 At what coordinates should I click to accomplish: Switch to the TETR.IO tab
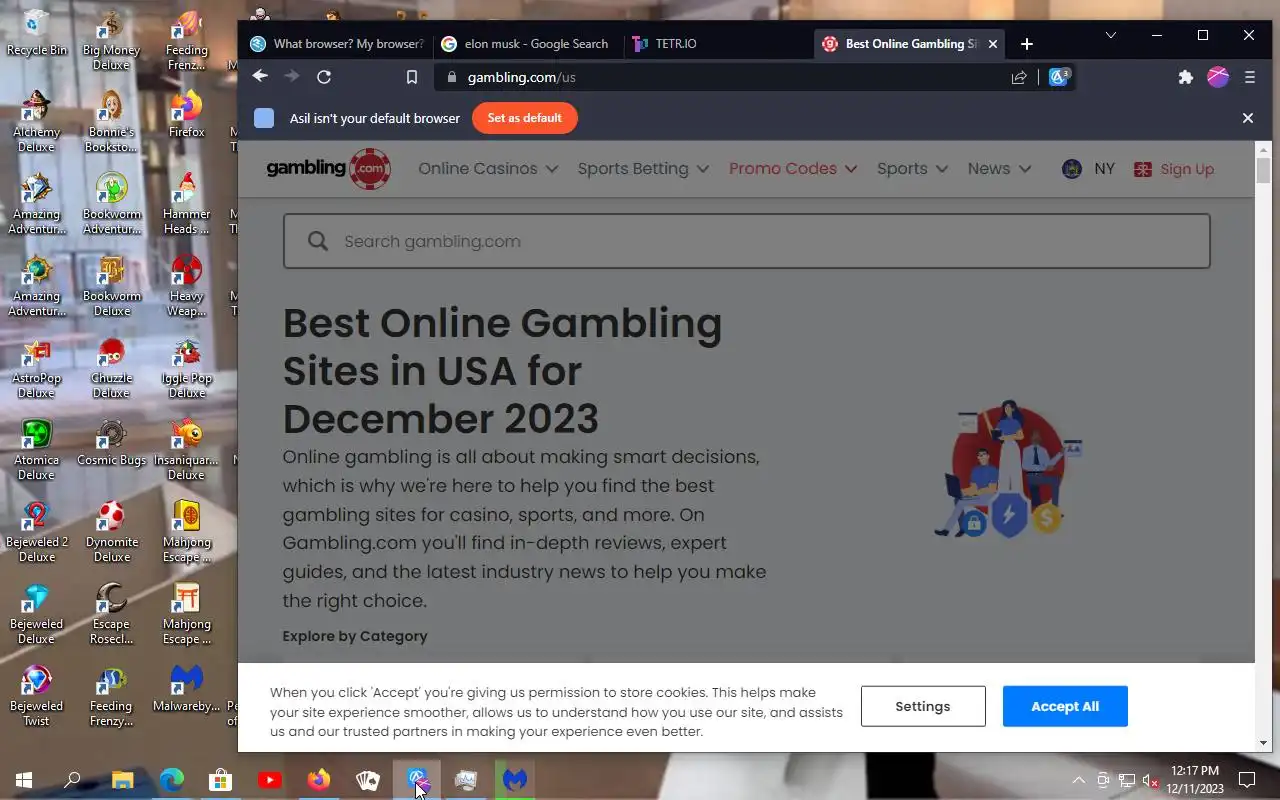point(719,44)
